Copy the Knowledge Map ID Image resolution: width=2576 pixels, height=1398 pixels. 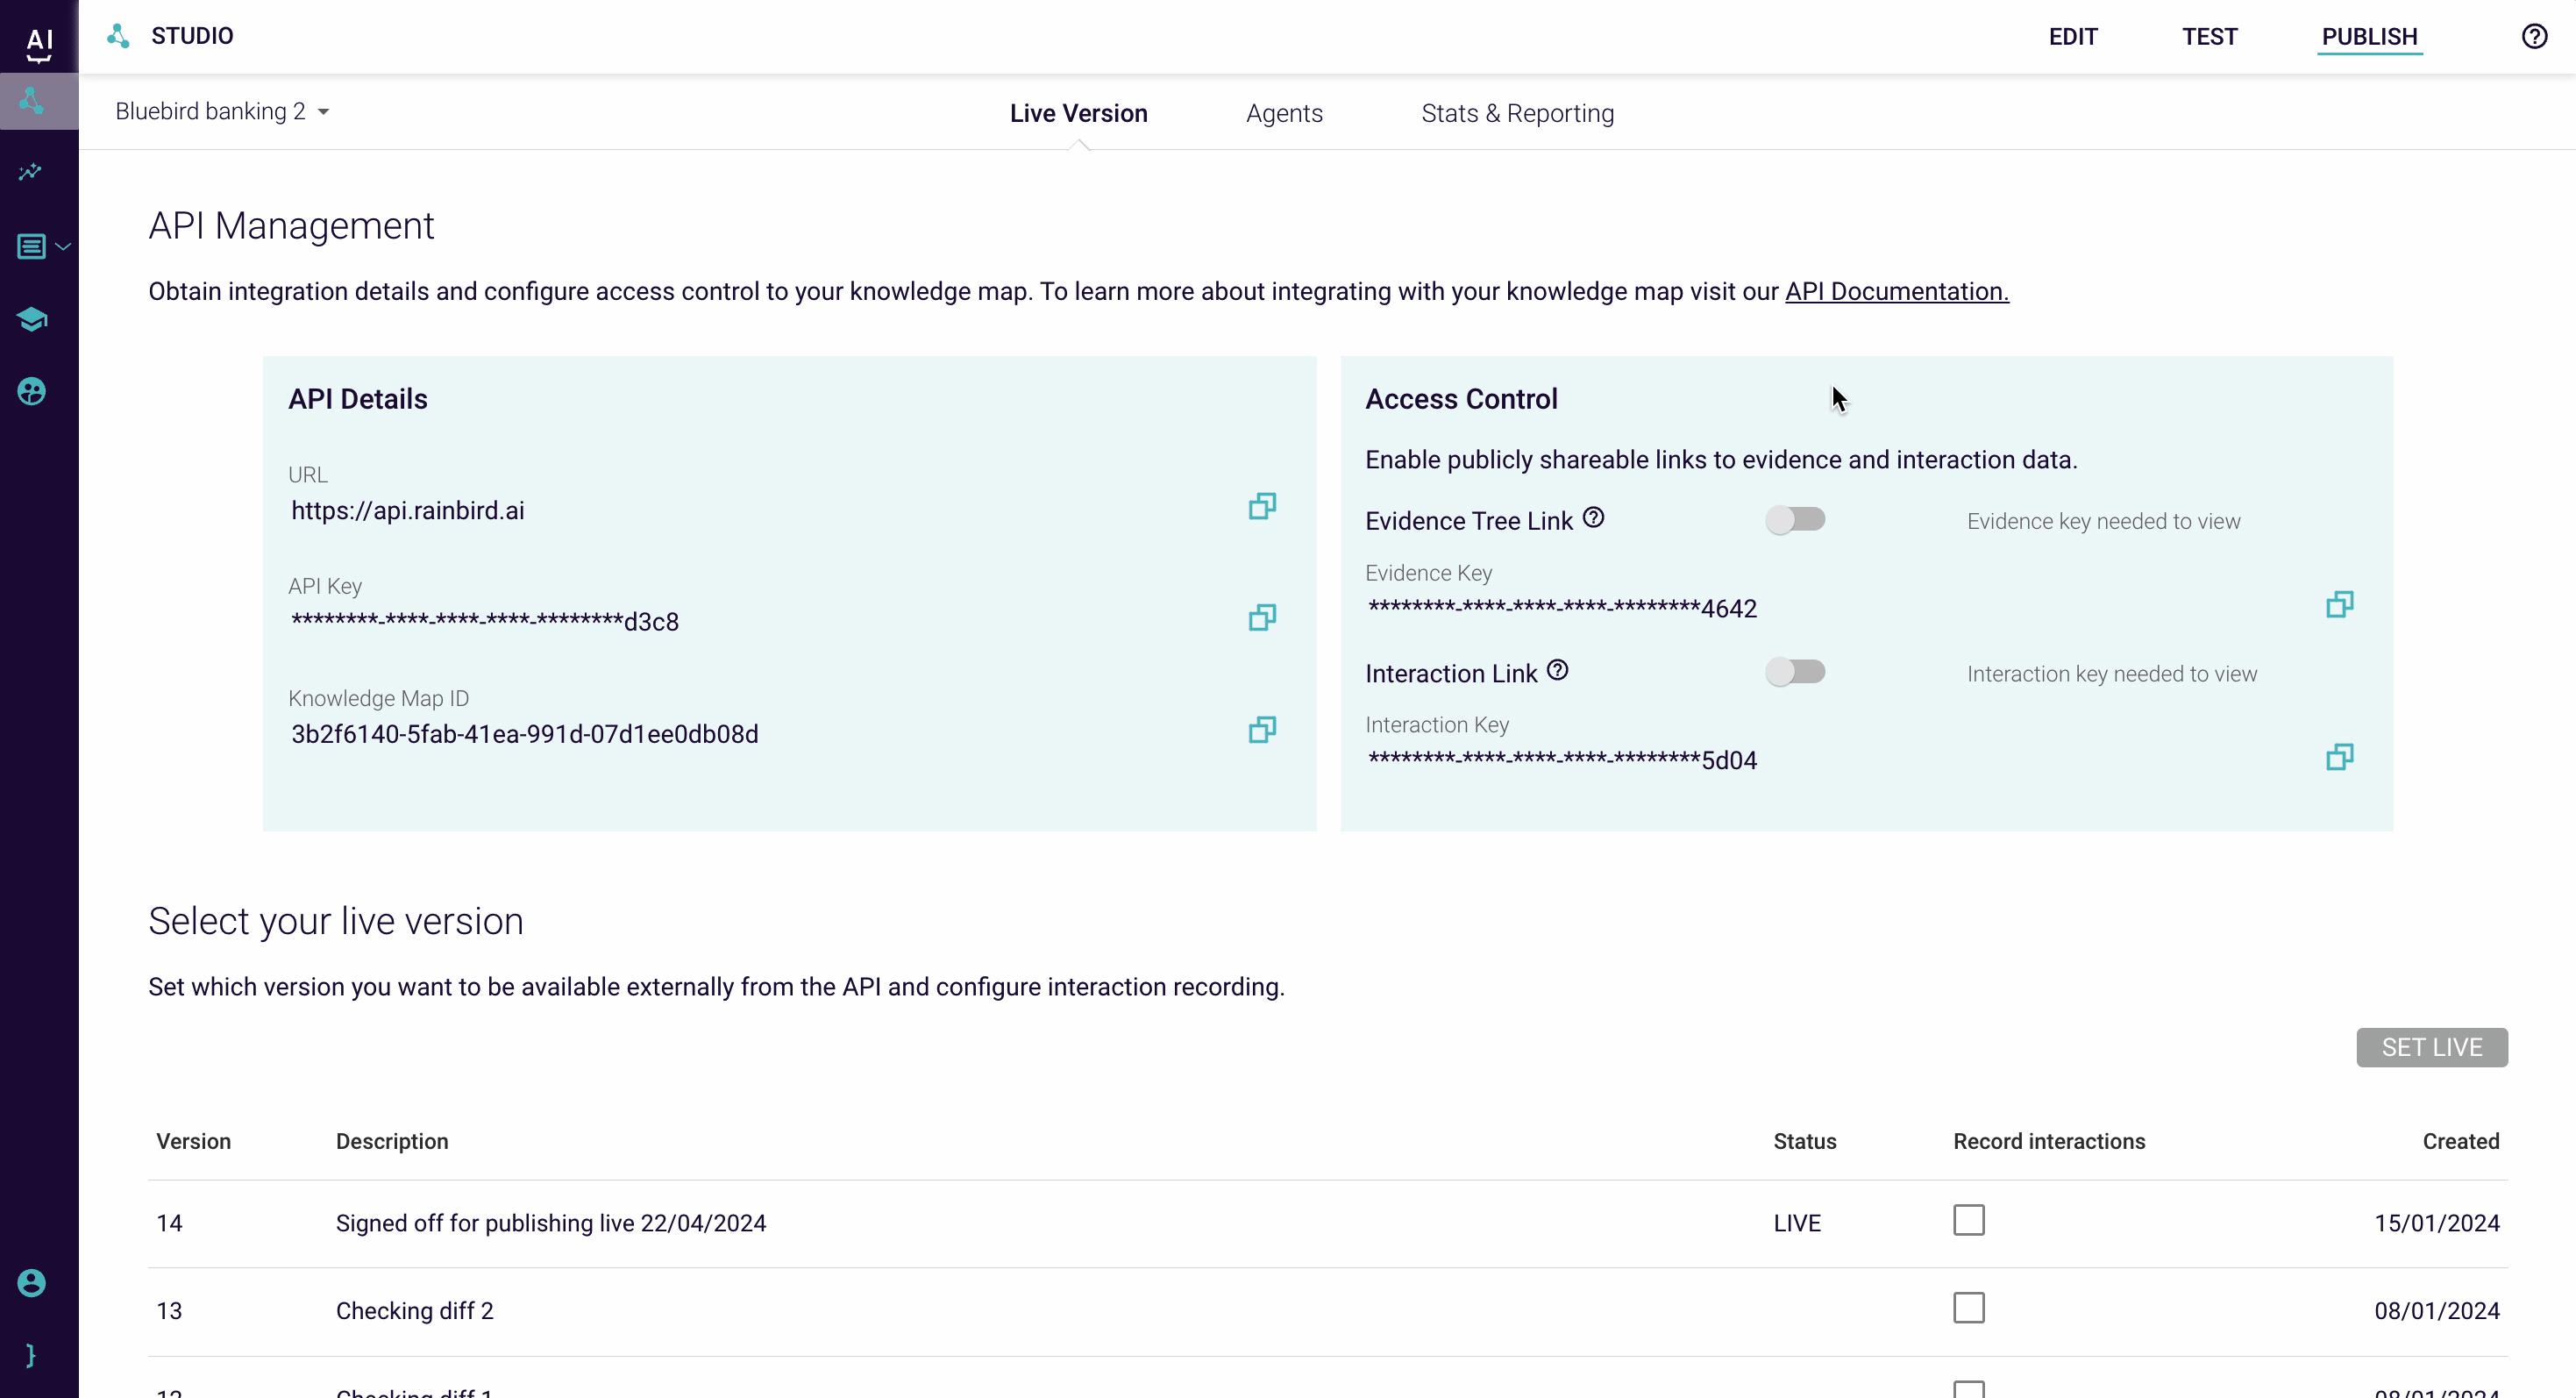tap(1262, 729)
